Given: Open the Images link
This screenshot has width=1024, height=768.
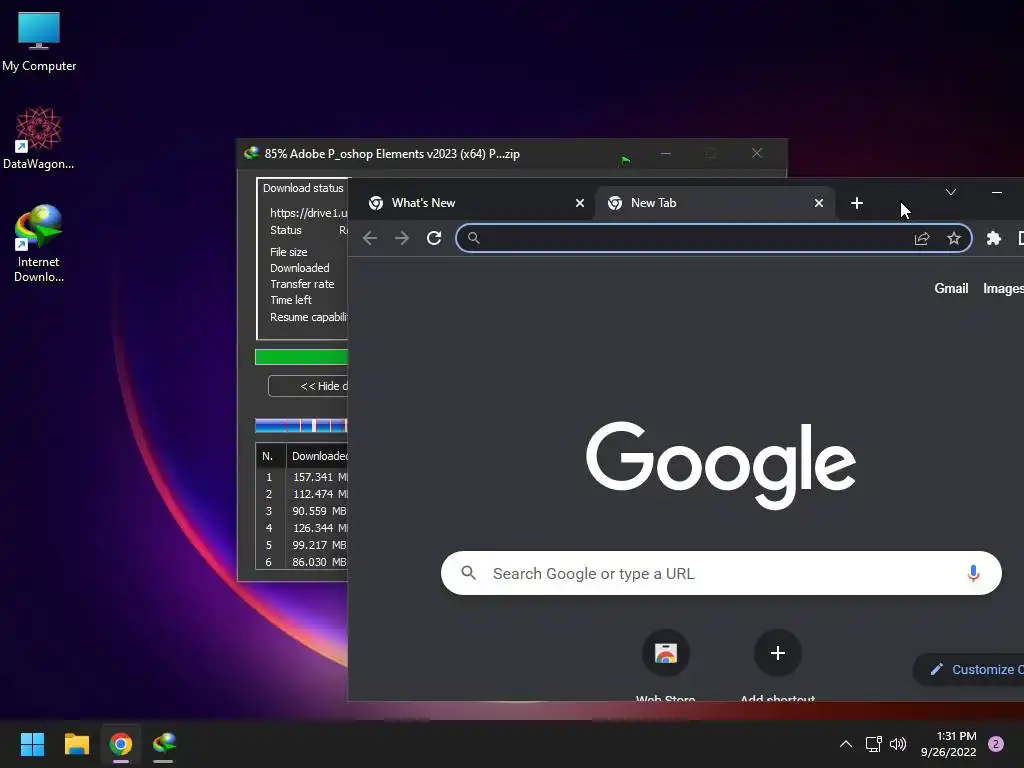Looking at the screenshot, I should click(x=1003, y=289).
